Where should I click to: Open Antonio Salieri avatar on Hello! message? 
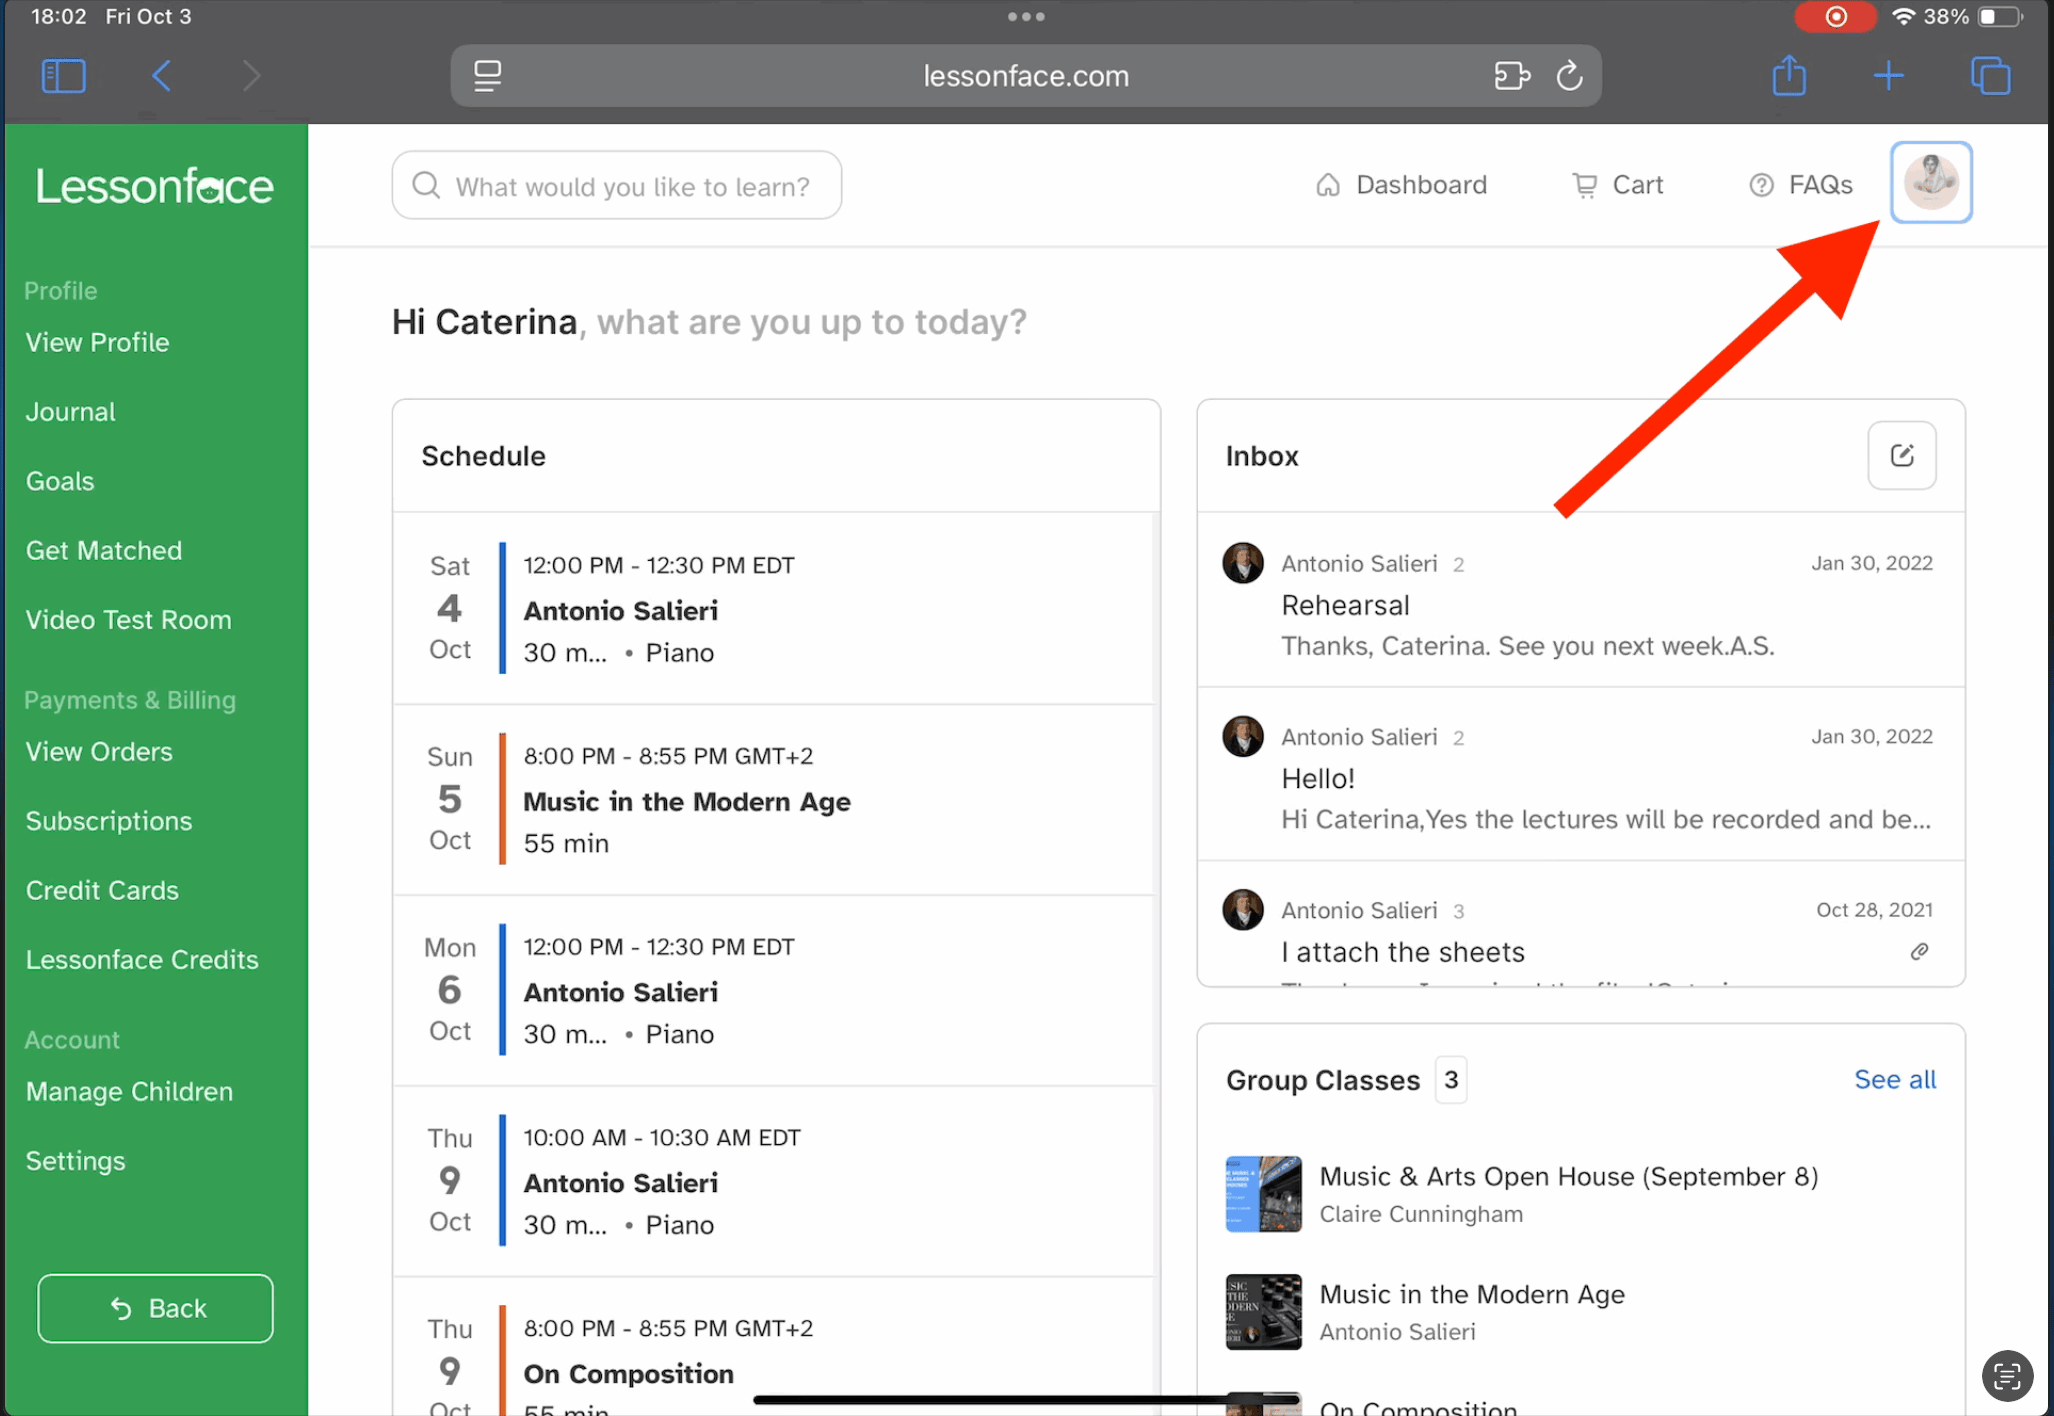[x=1243, y=736]
